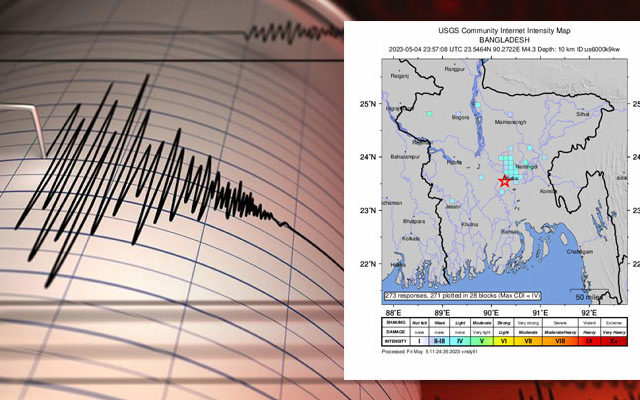Click the 'Bogora' city label
Viewport: 640px width, 400px height.
click(460, 117)
